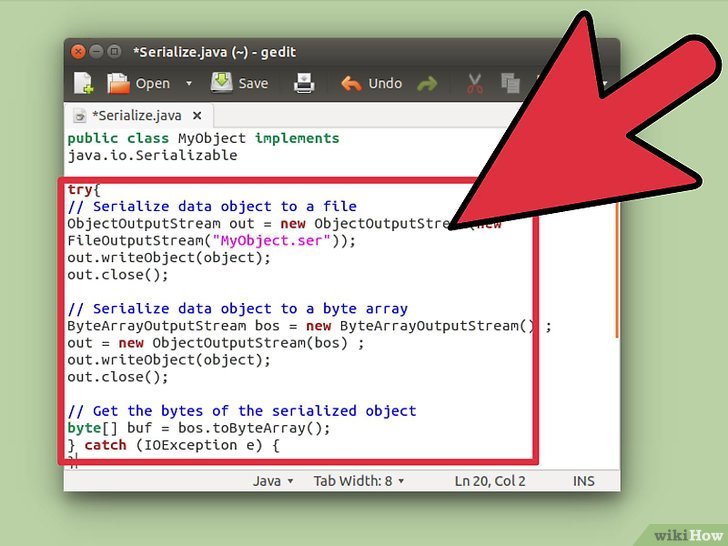Screen dimensions: 728x546
Task: Click "out = new ObjectOutputStream(bos)" line
Action: pos(216,343)
